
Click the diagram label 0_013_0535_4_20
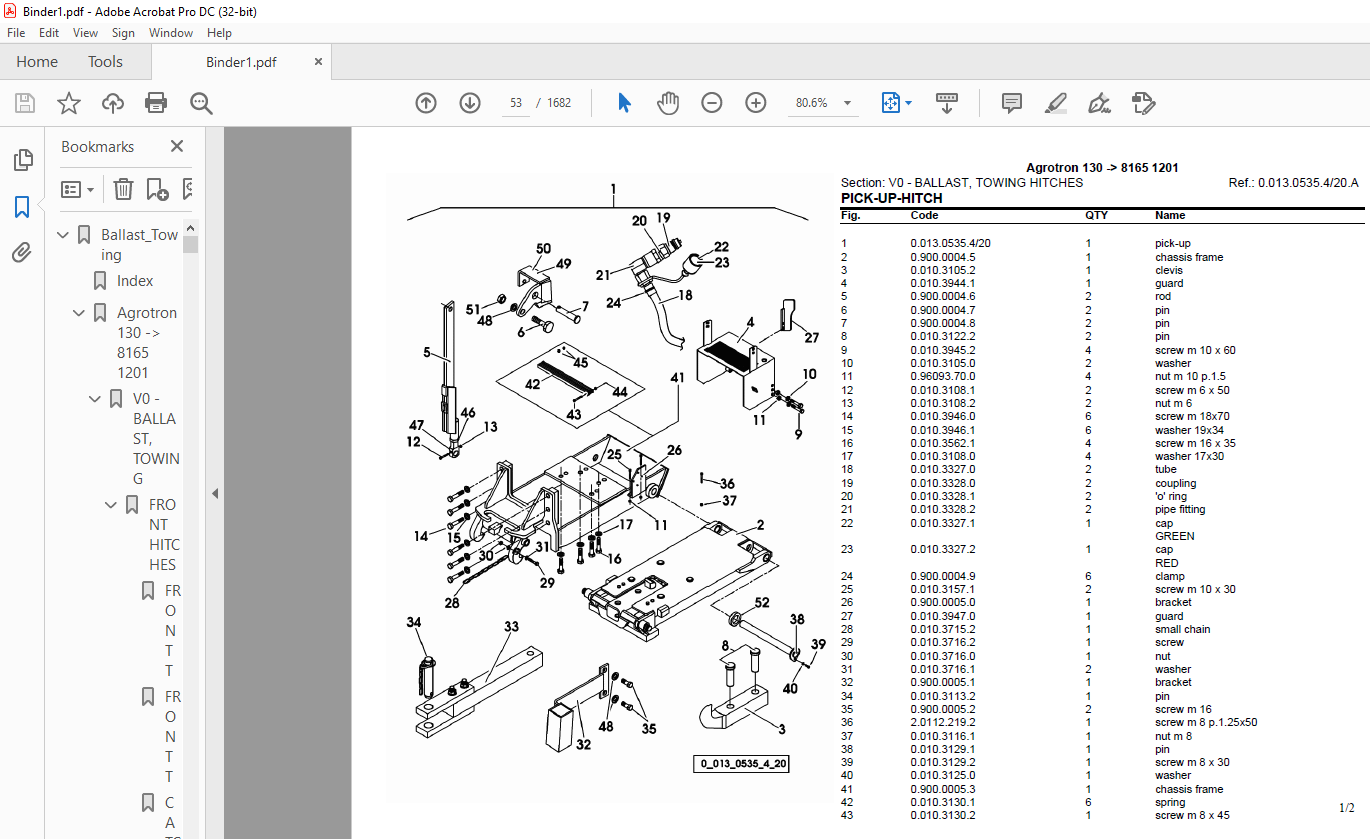743,764
